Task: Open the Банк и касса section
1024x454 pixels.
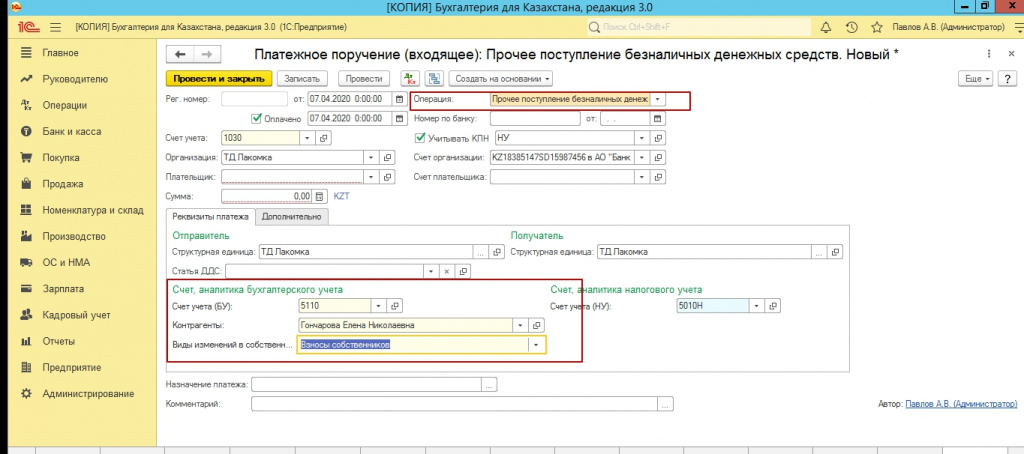Action: [71, 131]
